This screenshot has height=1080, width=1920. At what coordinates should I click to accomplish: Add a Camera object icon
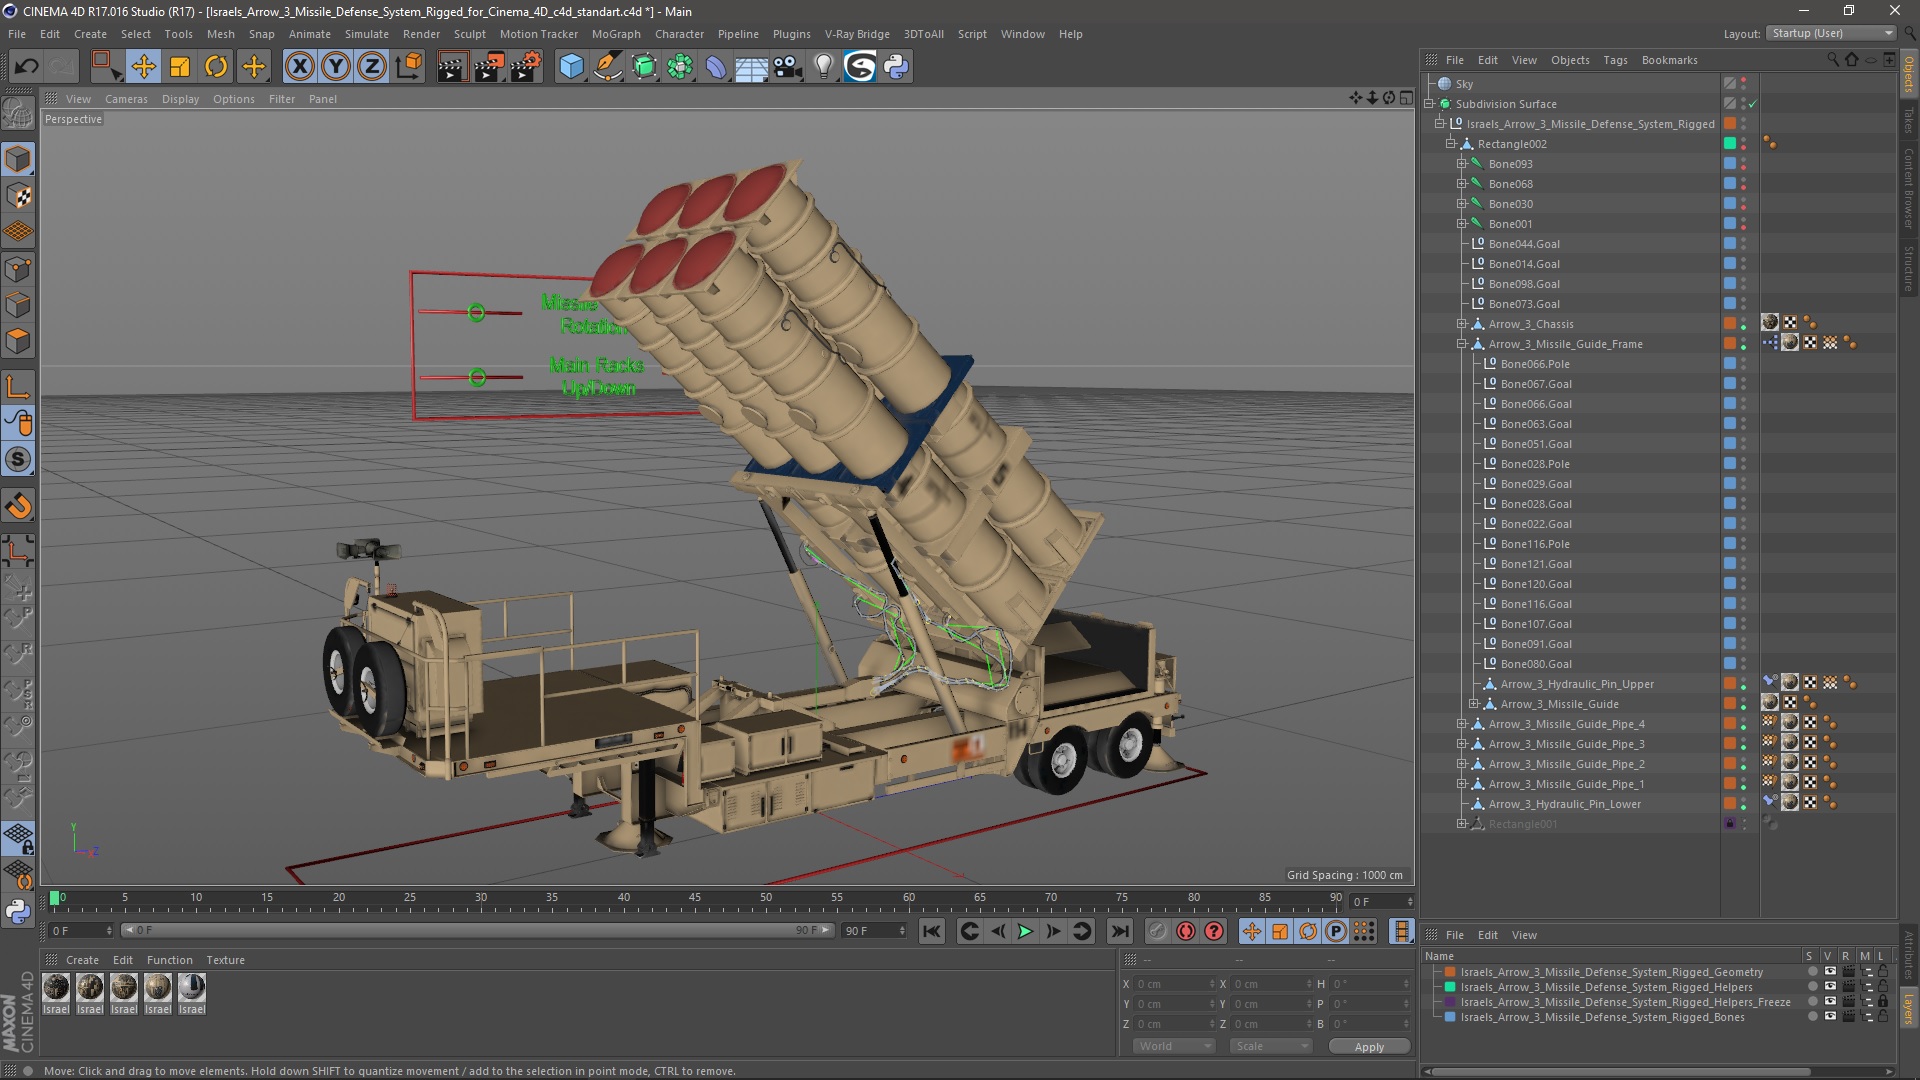[x=787, y=67]
